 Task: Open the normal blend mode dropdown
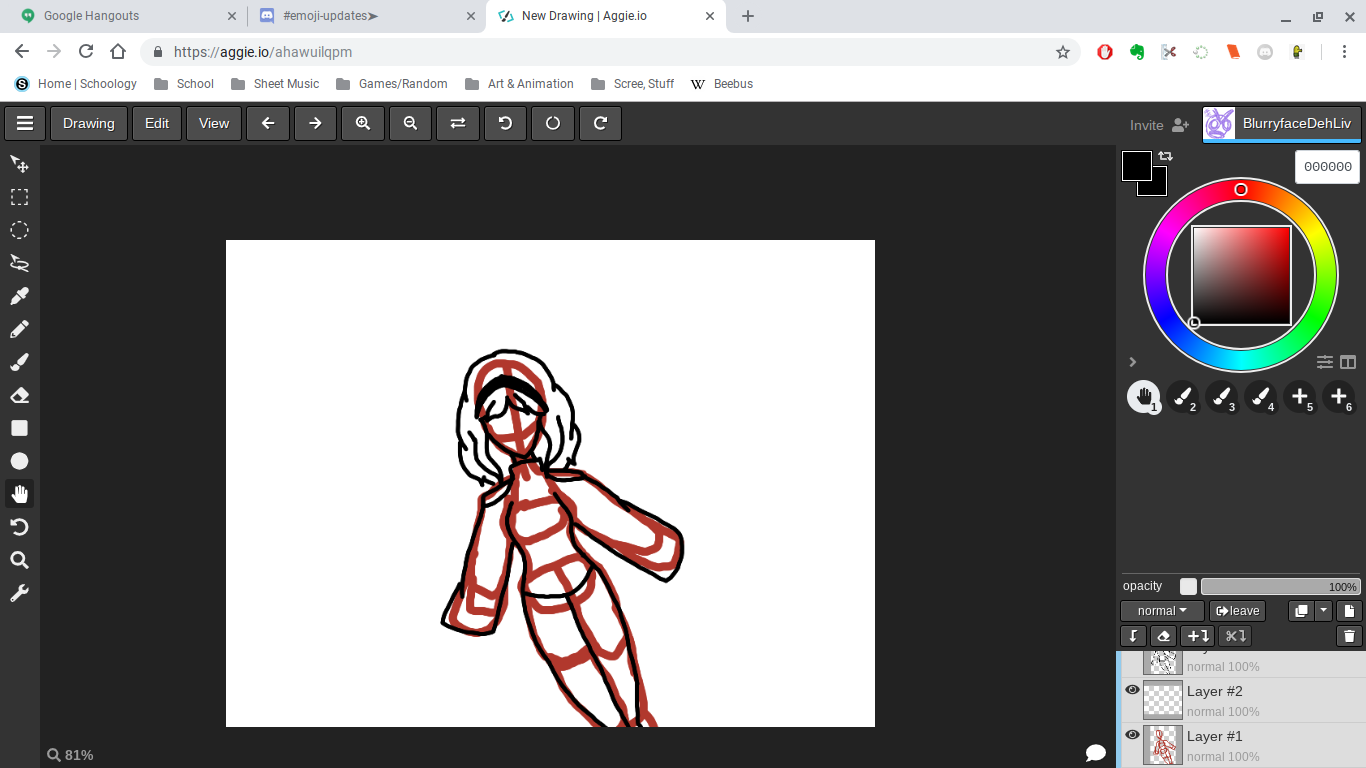1162,611
